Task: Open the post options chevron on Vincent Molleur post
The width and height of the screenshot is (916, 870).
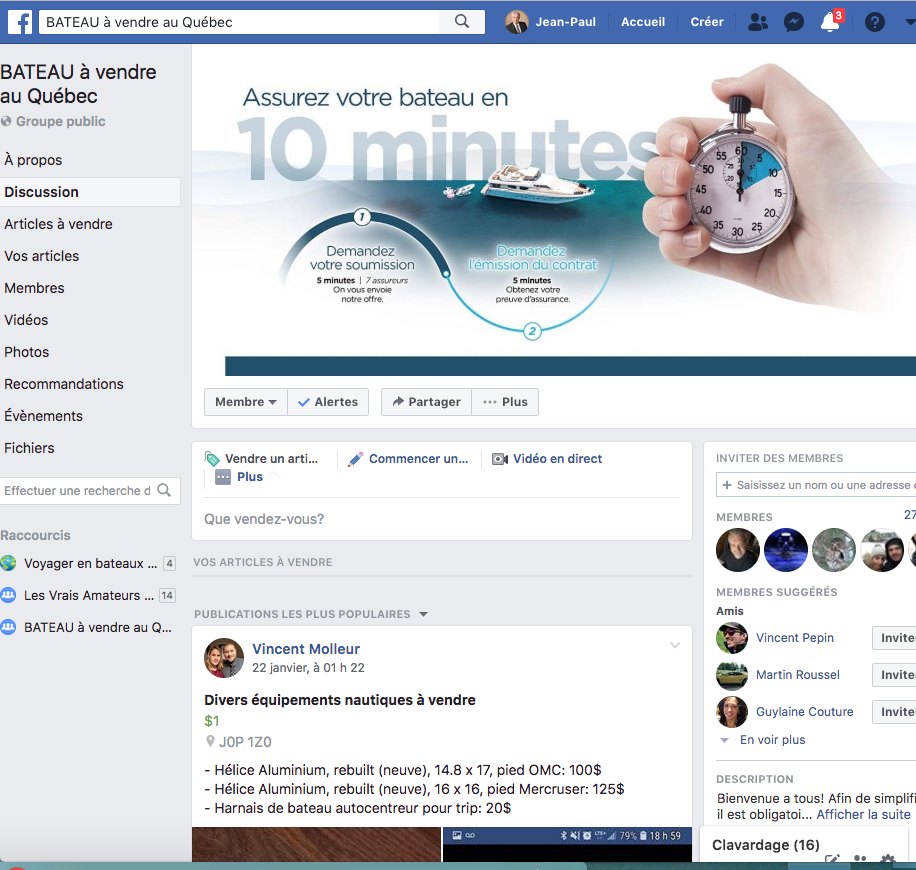Action: (675, 645)
